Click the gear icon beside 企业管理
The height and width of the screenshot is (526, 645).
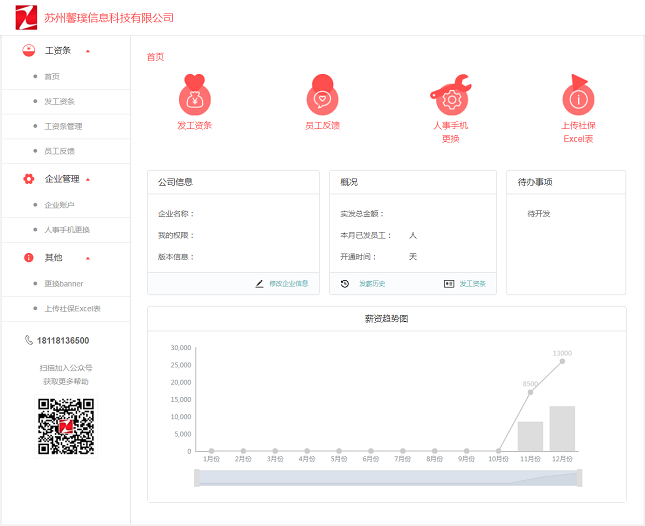tap(29, 179)
